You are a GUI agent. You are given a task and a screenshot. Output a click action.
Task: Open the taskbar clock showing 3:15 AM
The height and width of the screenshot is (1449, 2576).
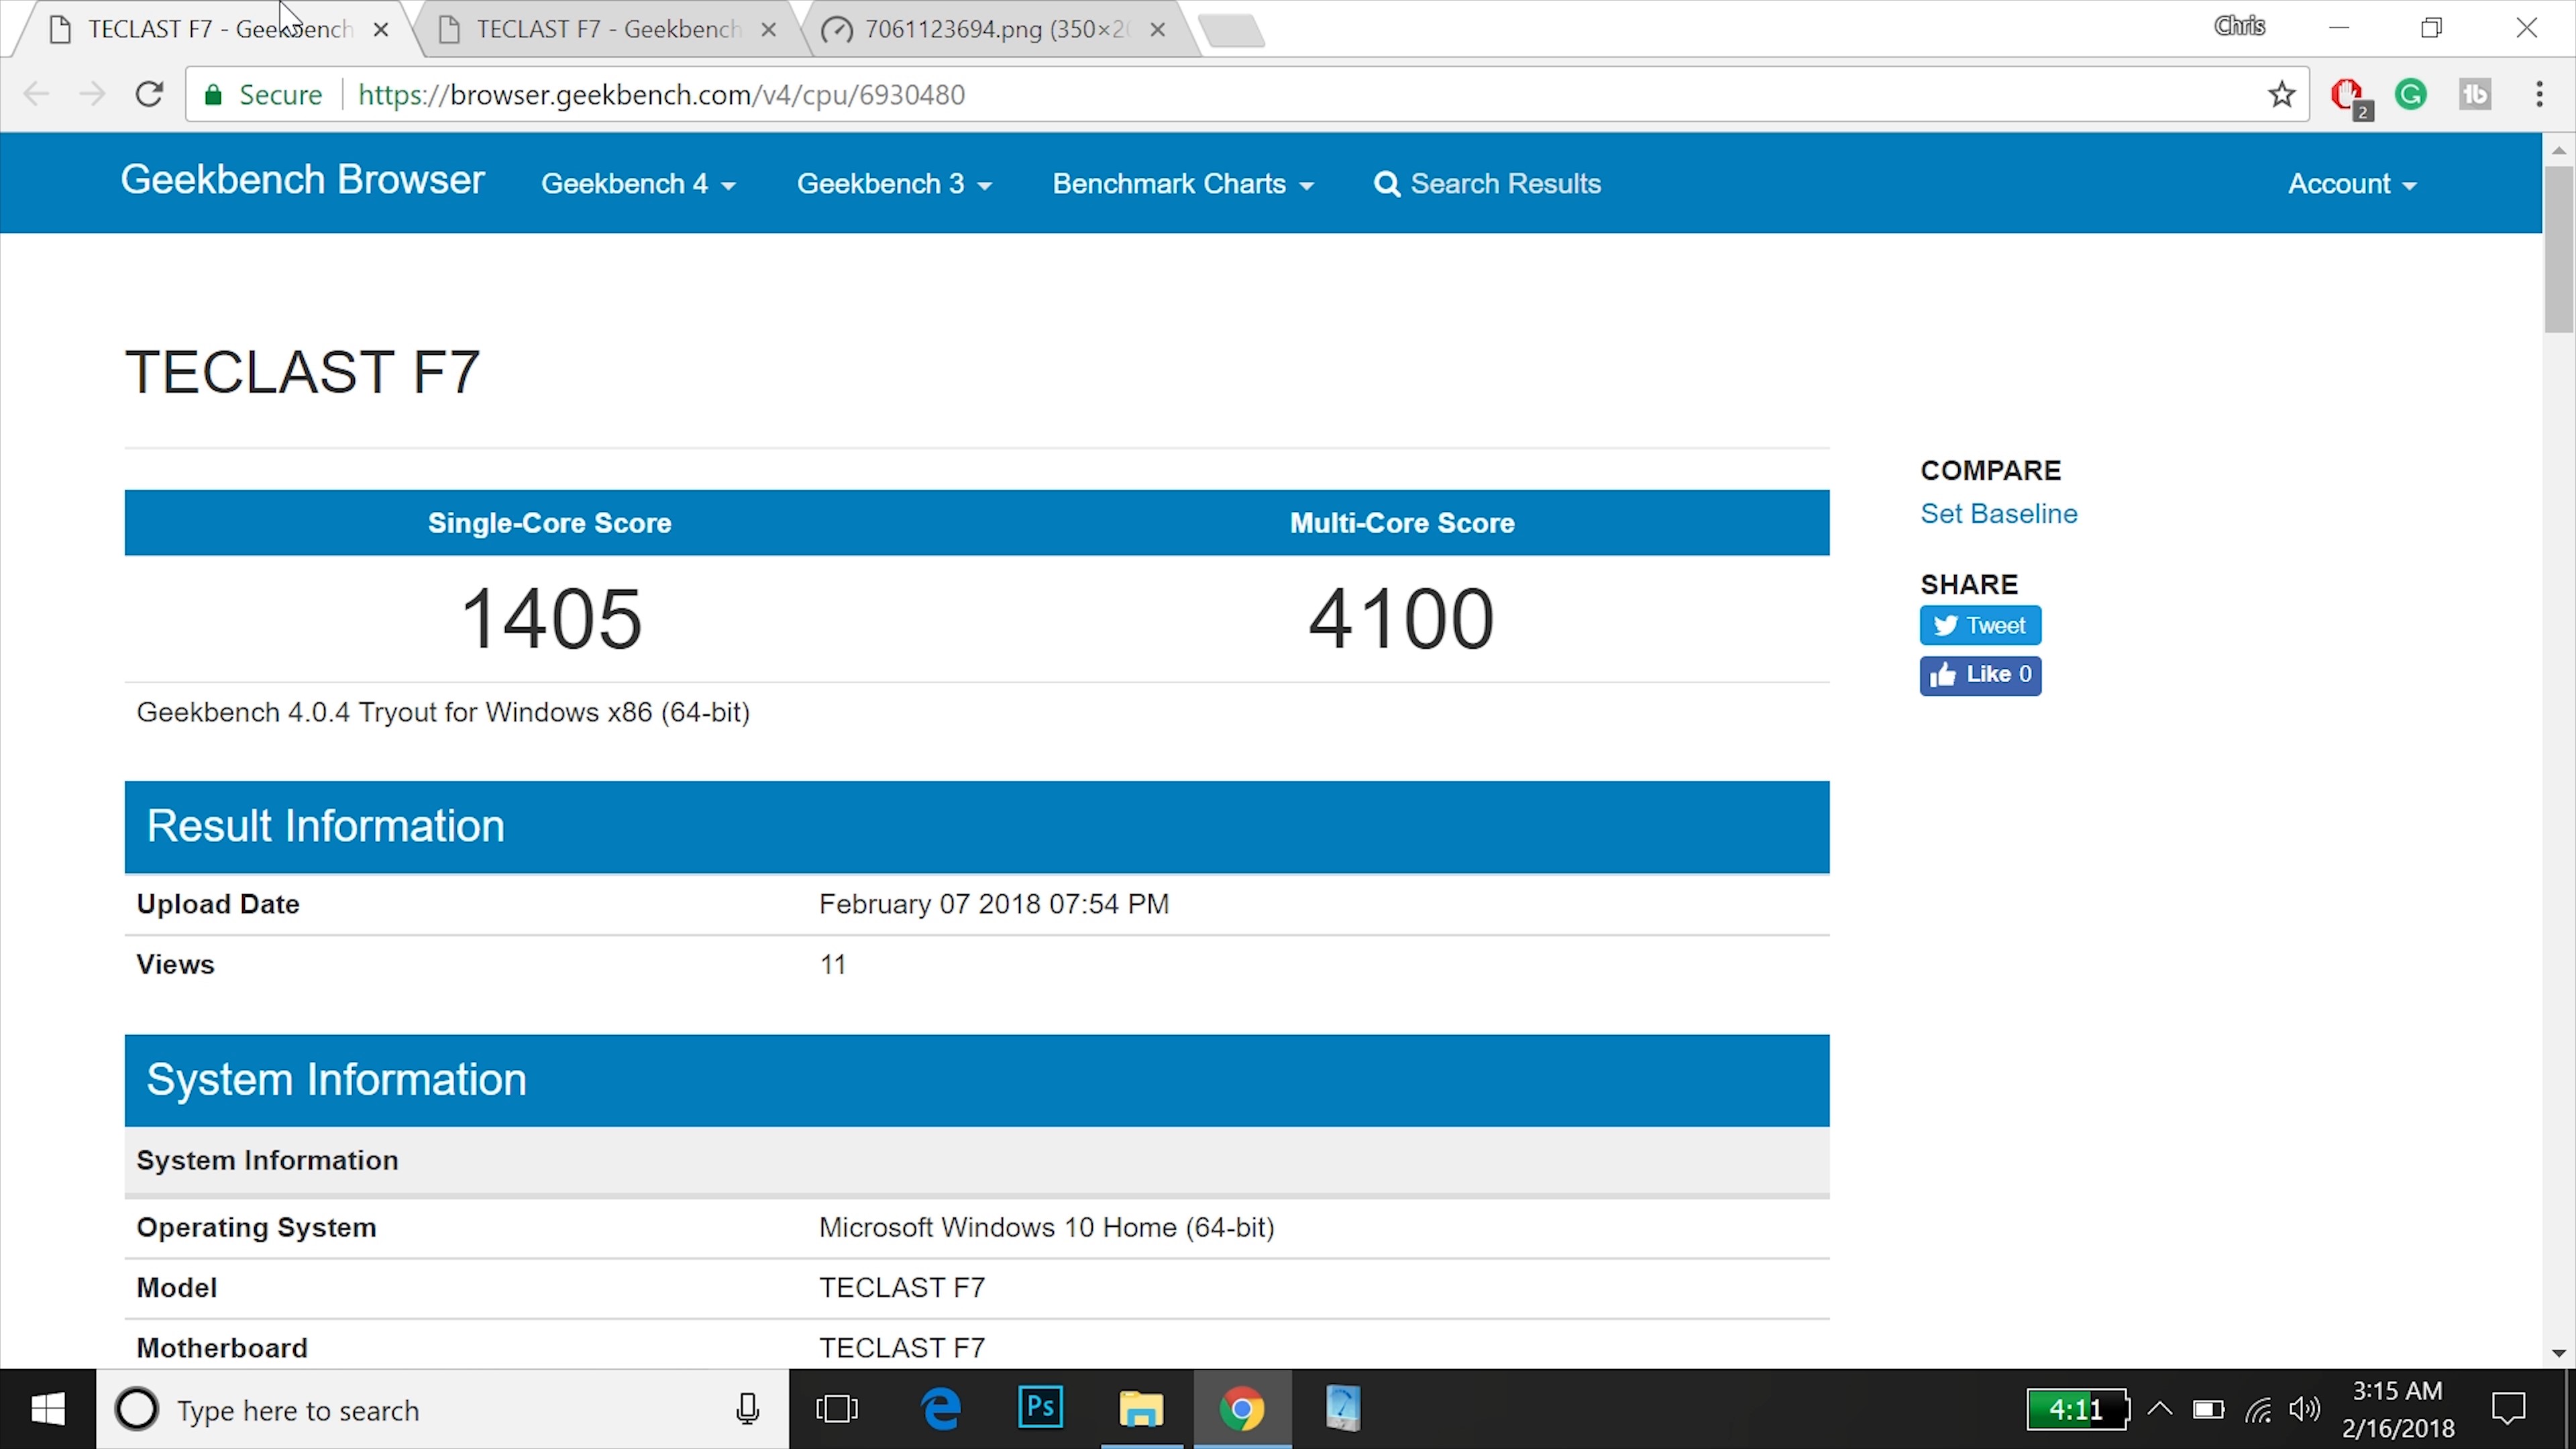[x=2397, y=1410]
